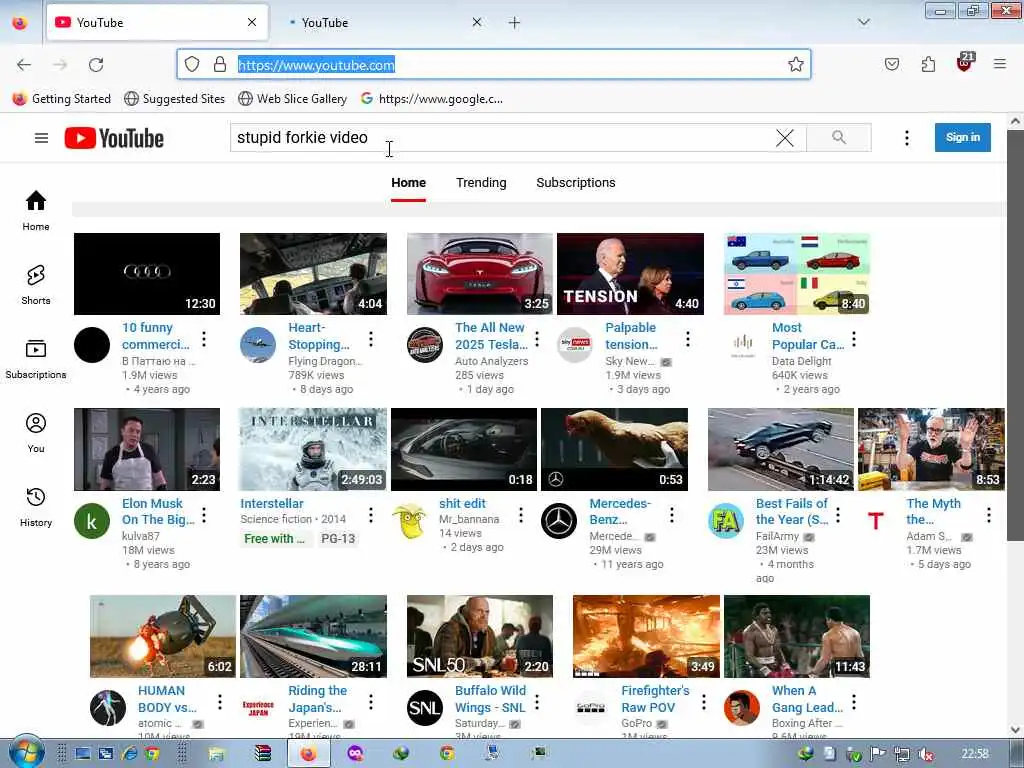Image resolution: width=1024 pixels, height=768 pixels.
Task: Open YouTube settings three-dot menu beside Sign in
Action: tap(906, 138)
